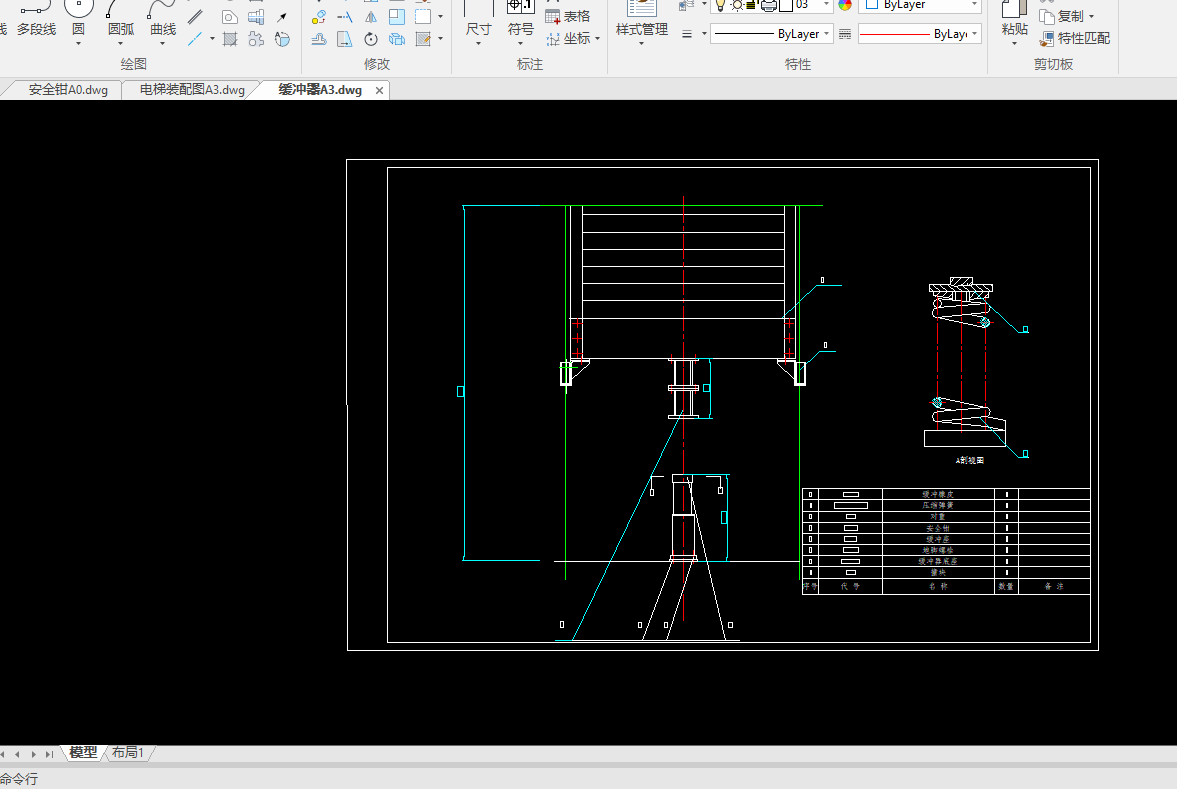Viewport: 1177px width, 789px height.
Task: Switch to the 安全钳A0.dwg tab
Action: coord(67,90)
